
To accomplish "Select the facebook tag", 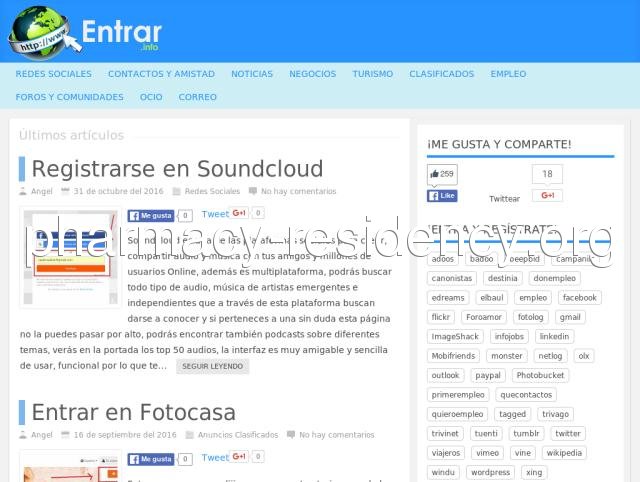I will 580,298.
